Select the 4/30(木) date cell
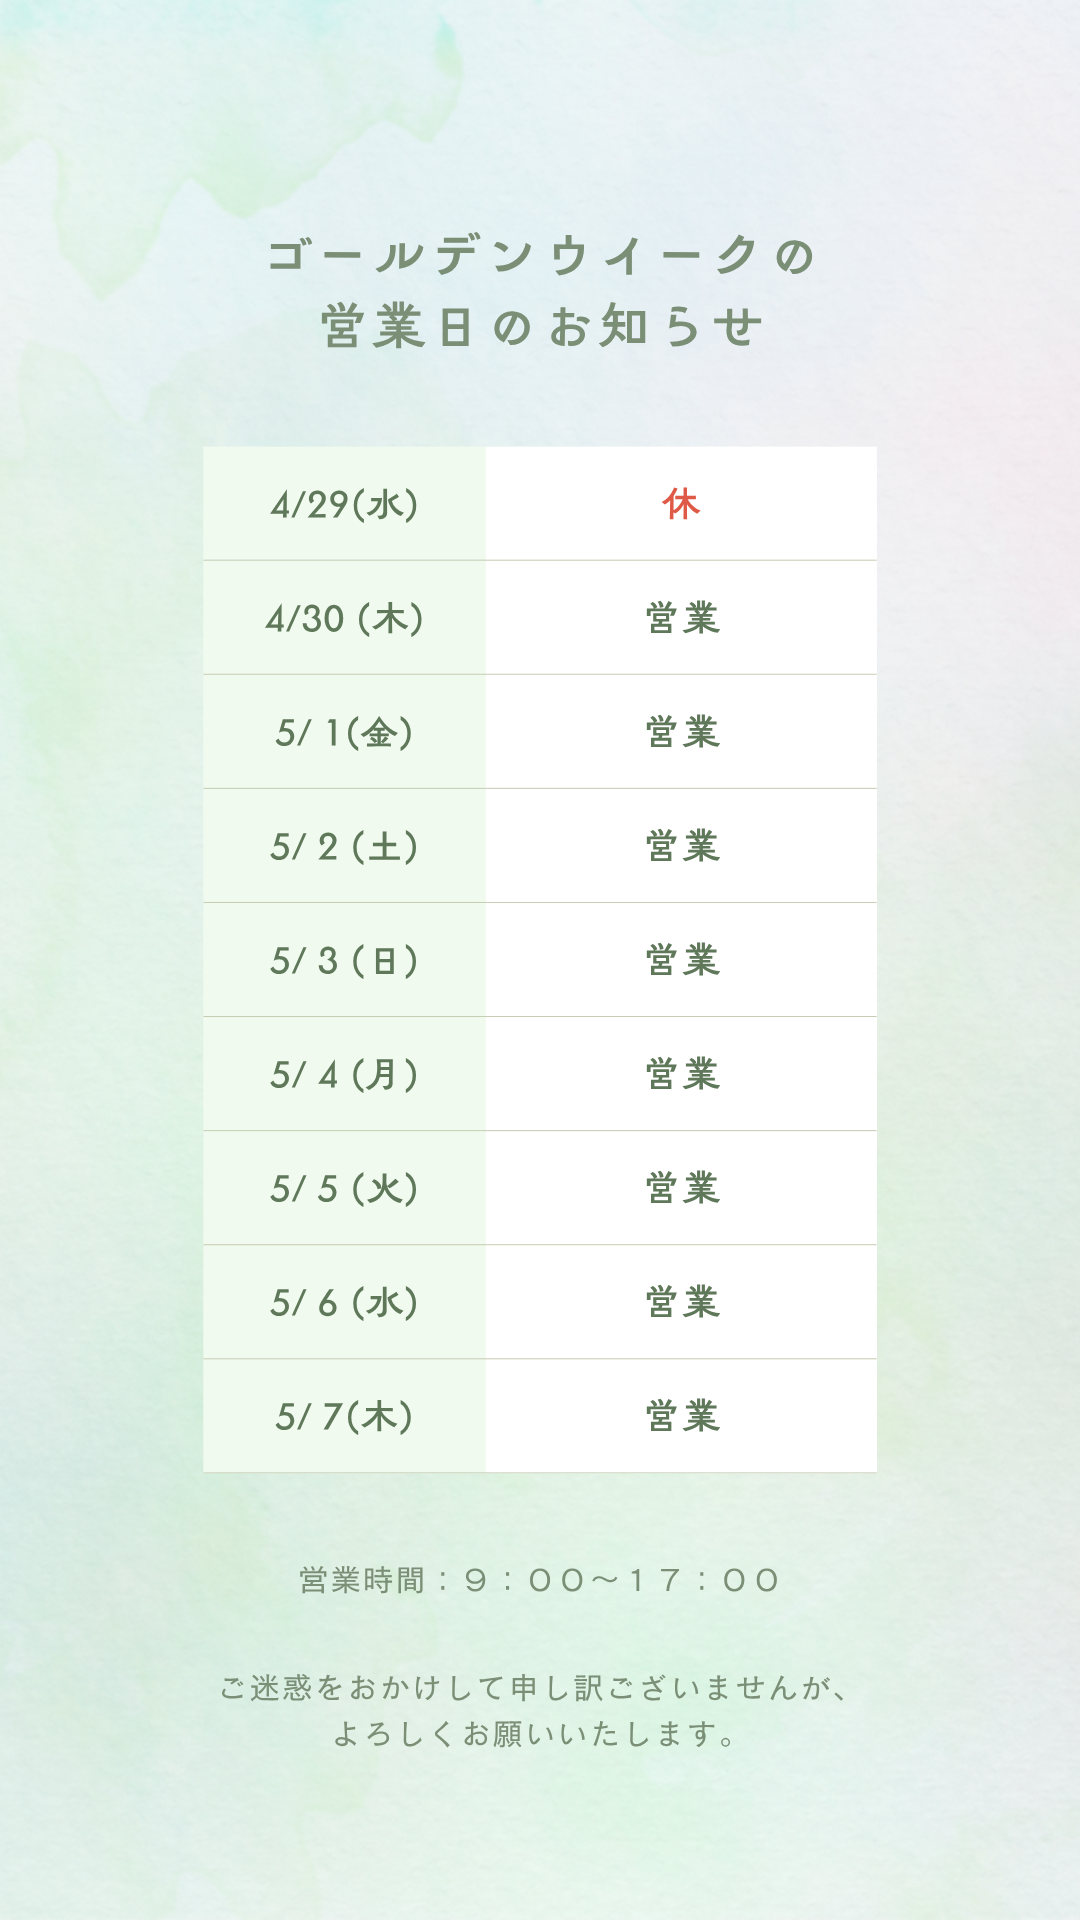The height and width of the screenshot is (1920, 1080). 344,618
